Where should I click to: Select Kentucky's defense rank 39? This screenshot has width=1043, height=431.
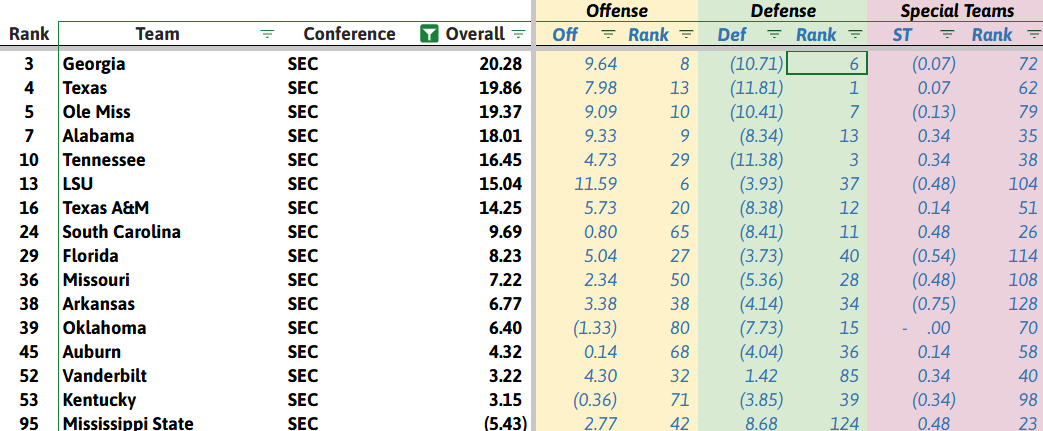point(849,400)
